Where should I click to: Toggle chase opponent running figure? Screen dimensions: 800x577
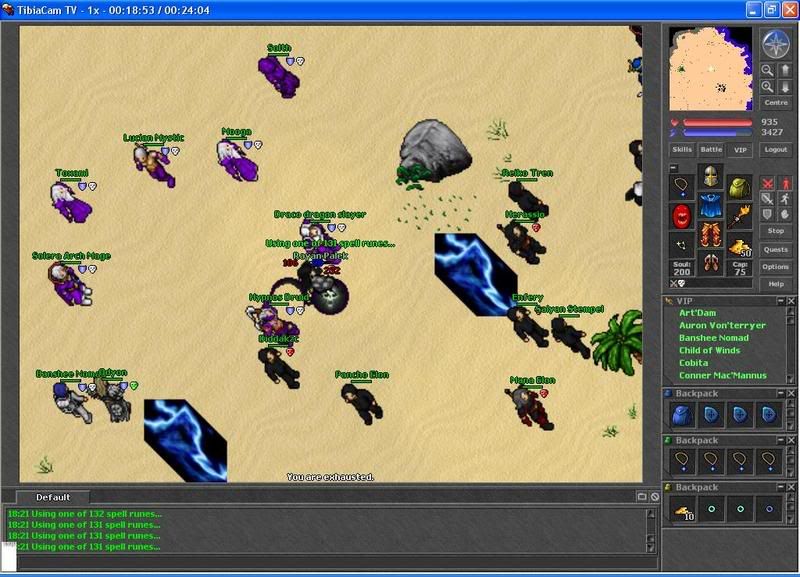[x=785, y=198]
